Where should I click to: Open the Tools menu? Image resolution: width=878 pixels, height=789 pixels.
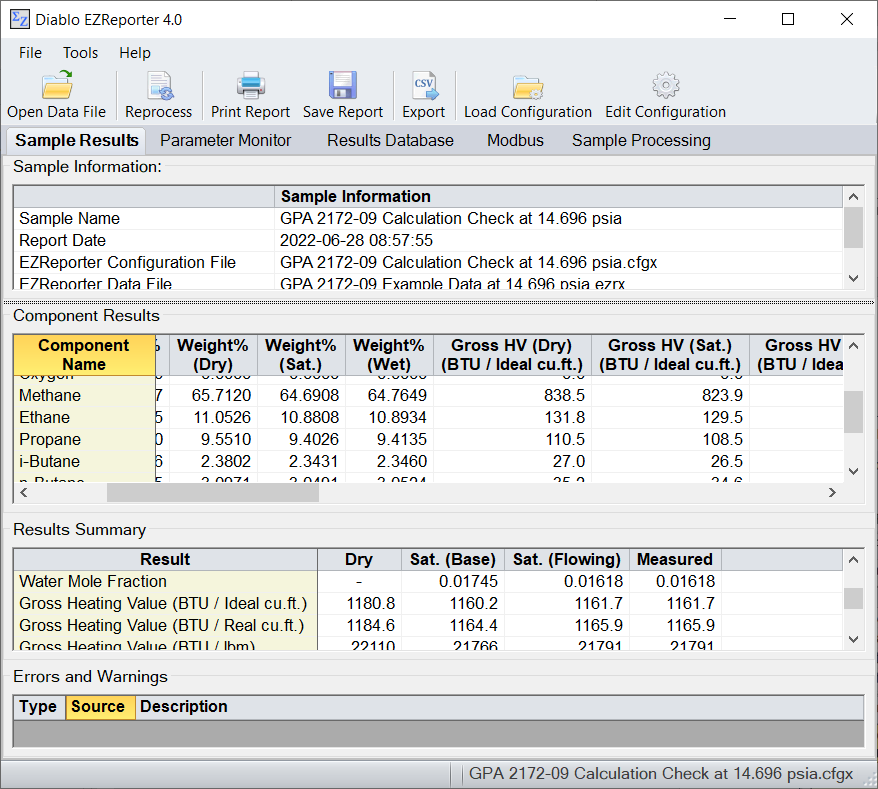[x=81, y=53]
